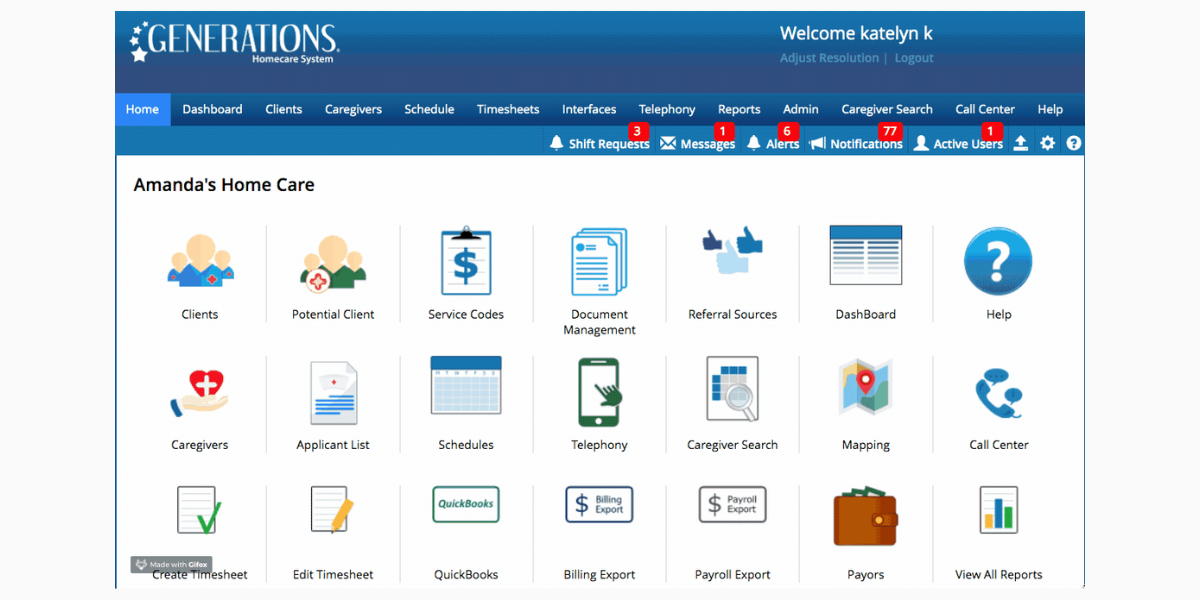Select the QuickBooks icon

pyautogui.click(x=466, y=504)
